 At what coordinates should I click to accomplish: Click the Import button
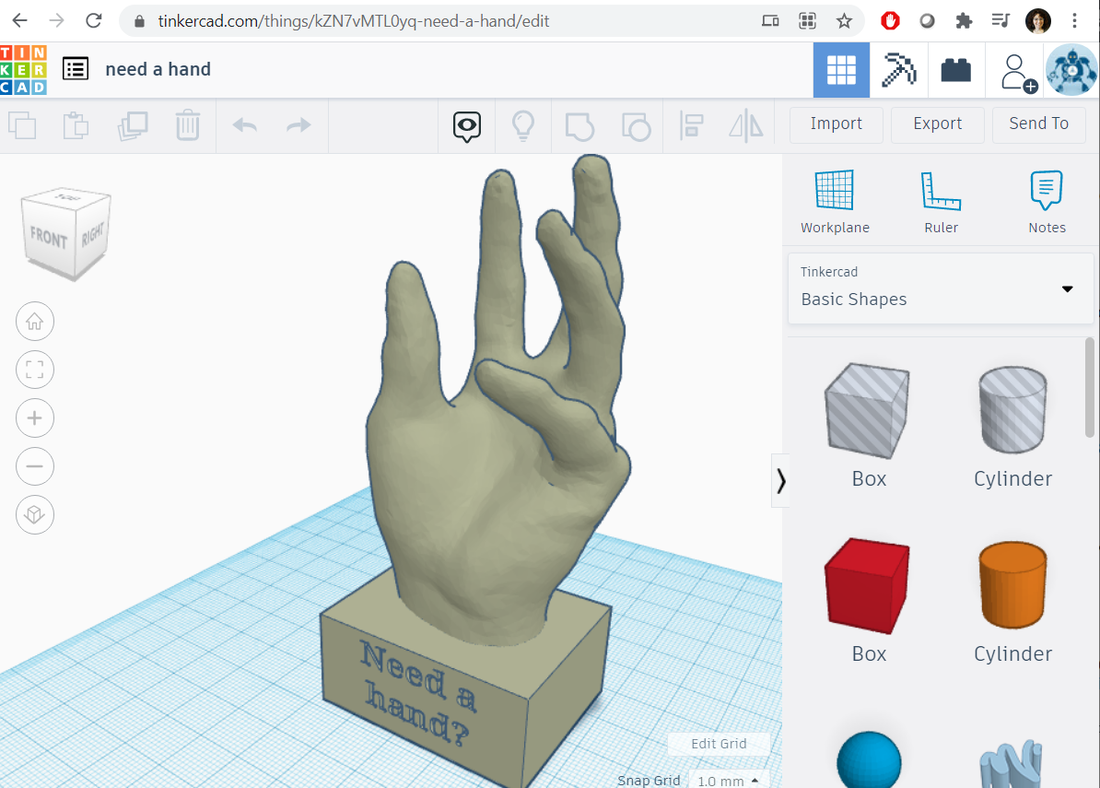[x=836, y=123]
